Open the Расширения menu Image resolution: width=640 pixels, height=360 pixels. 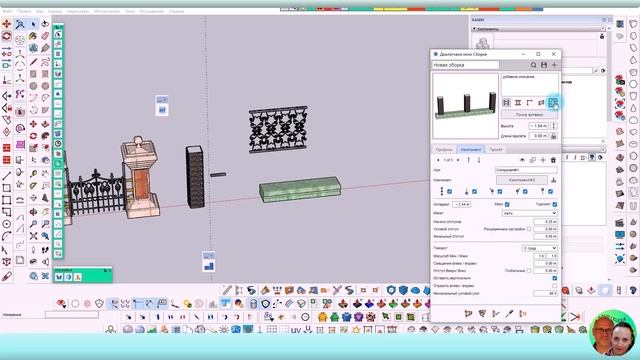coord(151,11)
